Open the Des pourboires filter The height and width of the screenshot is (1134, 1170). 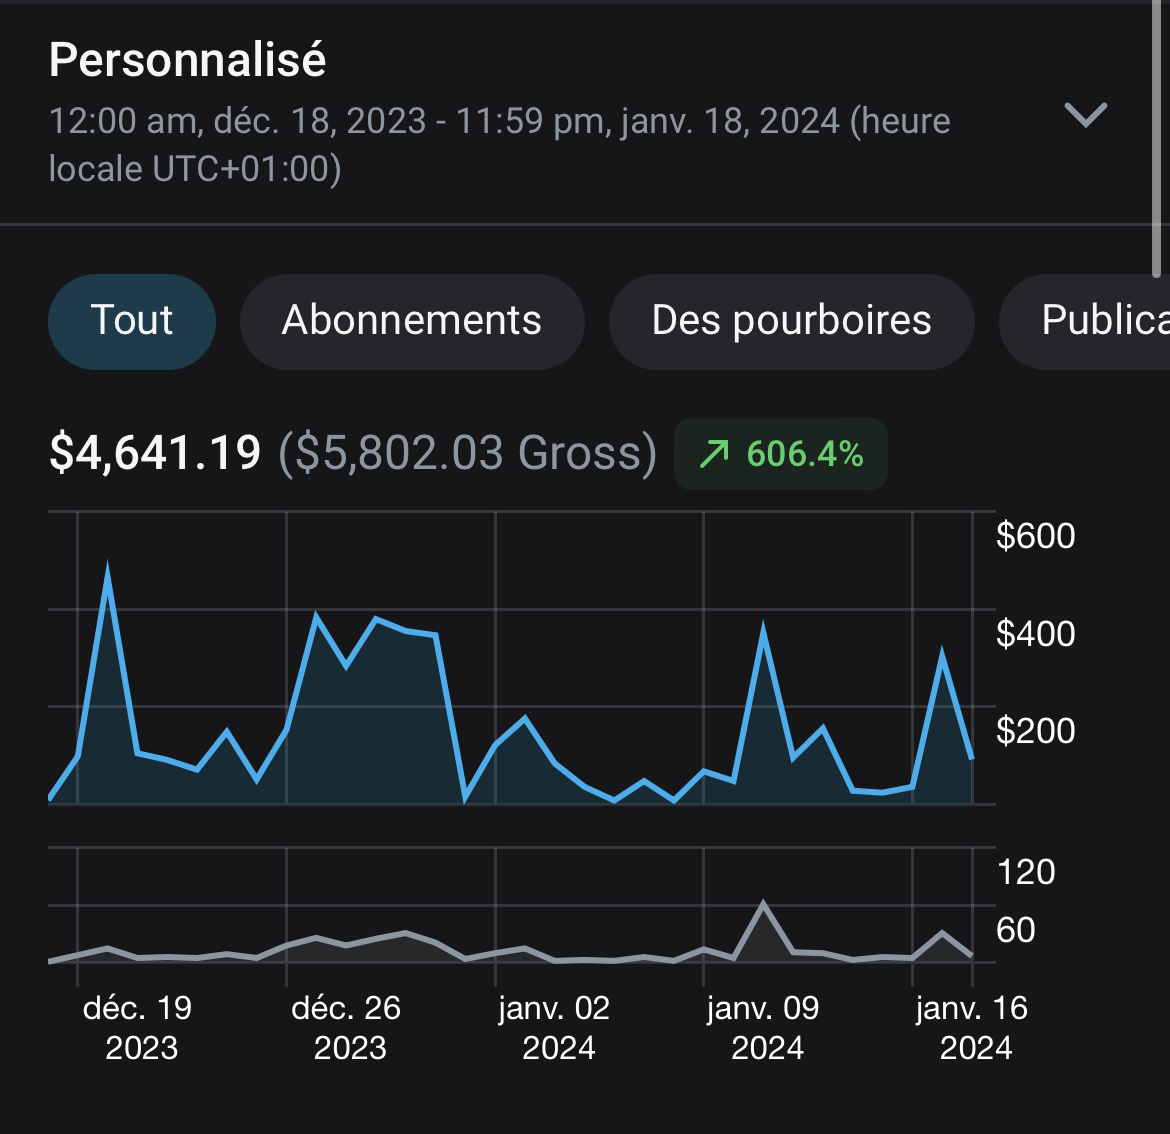coord(791,321)
